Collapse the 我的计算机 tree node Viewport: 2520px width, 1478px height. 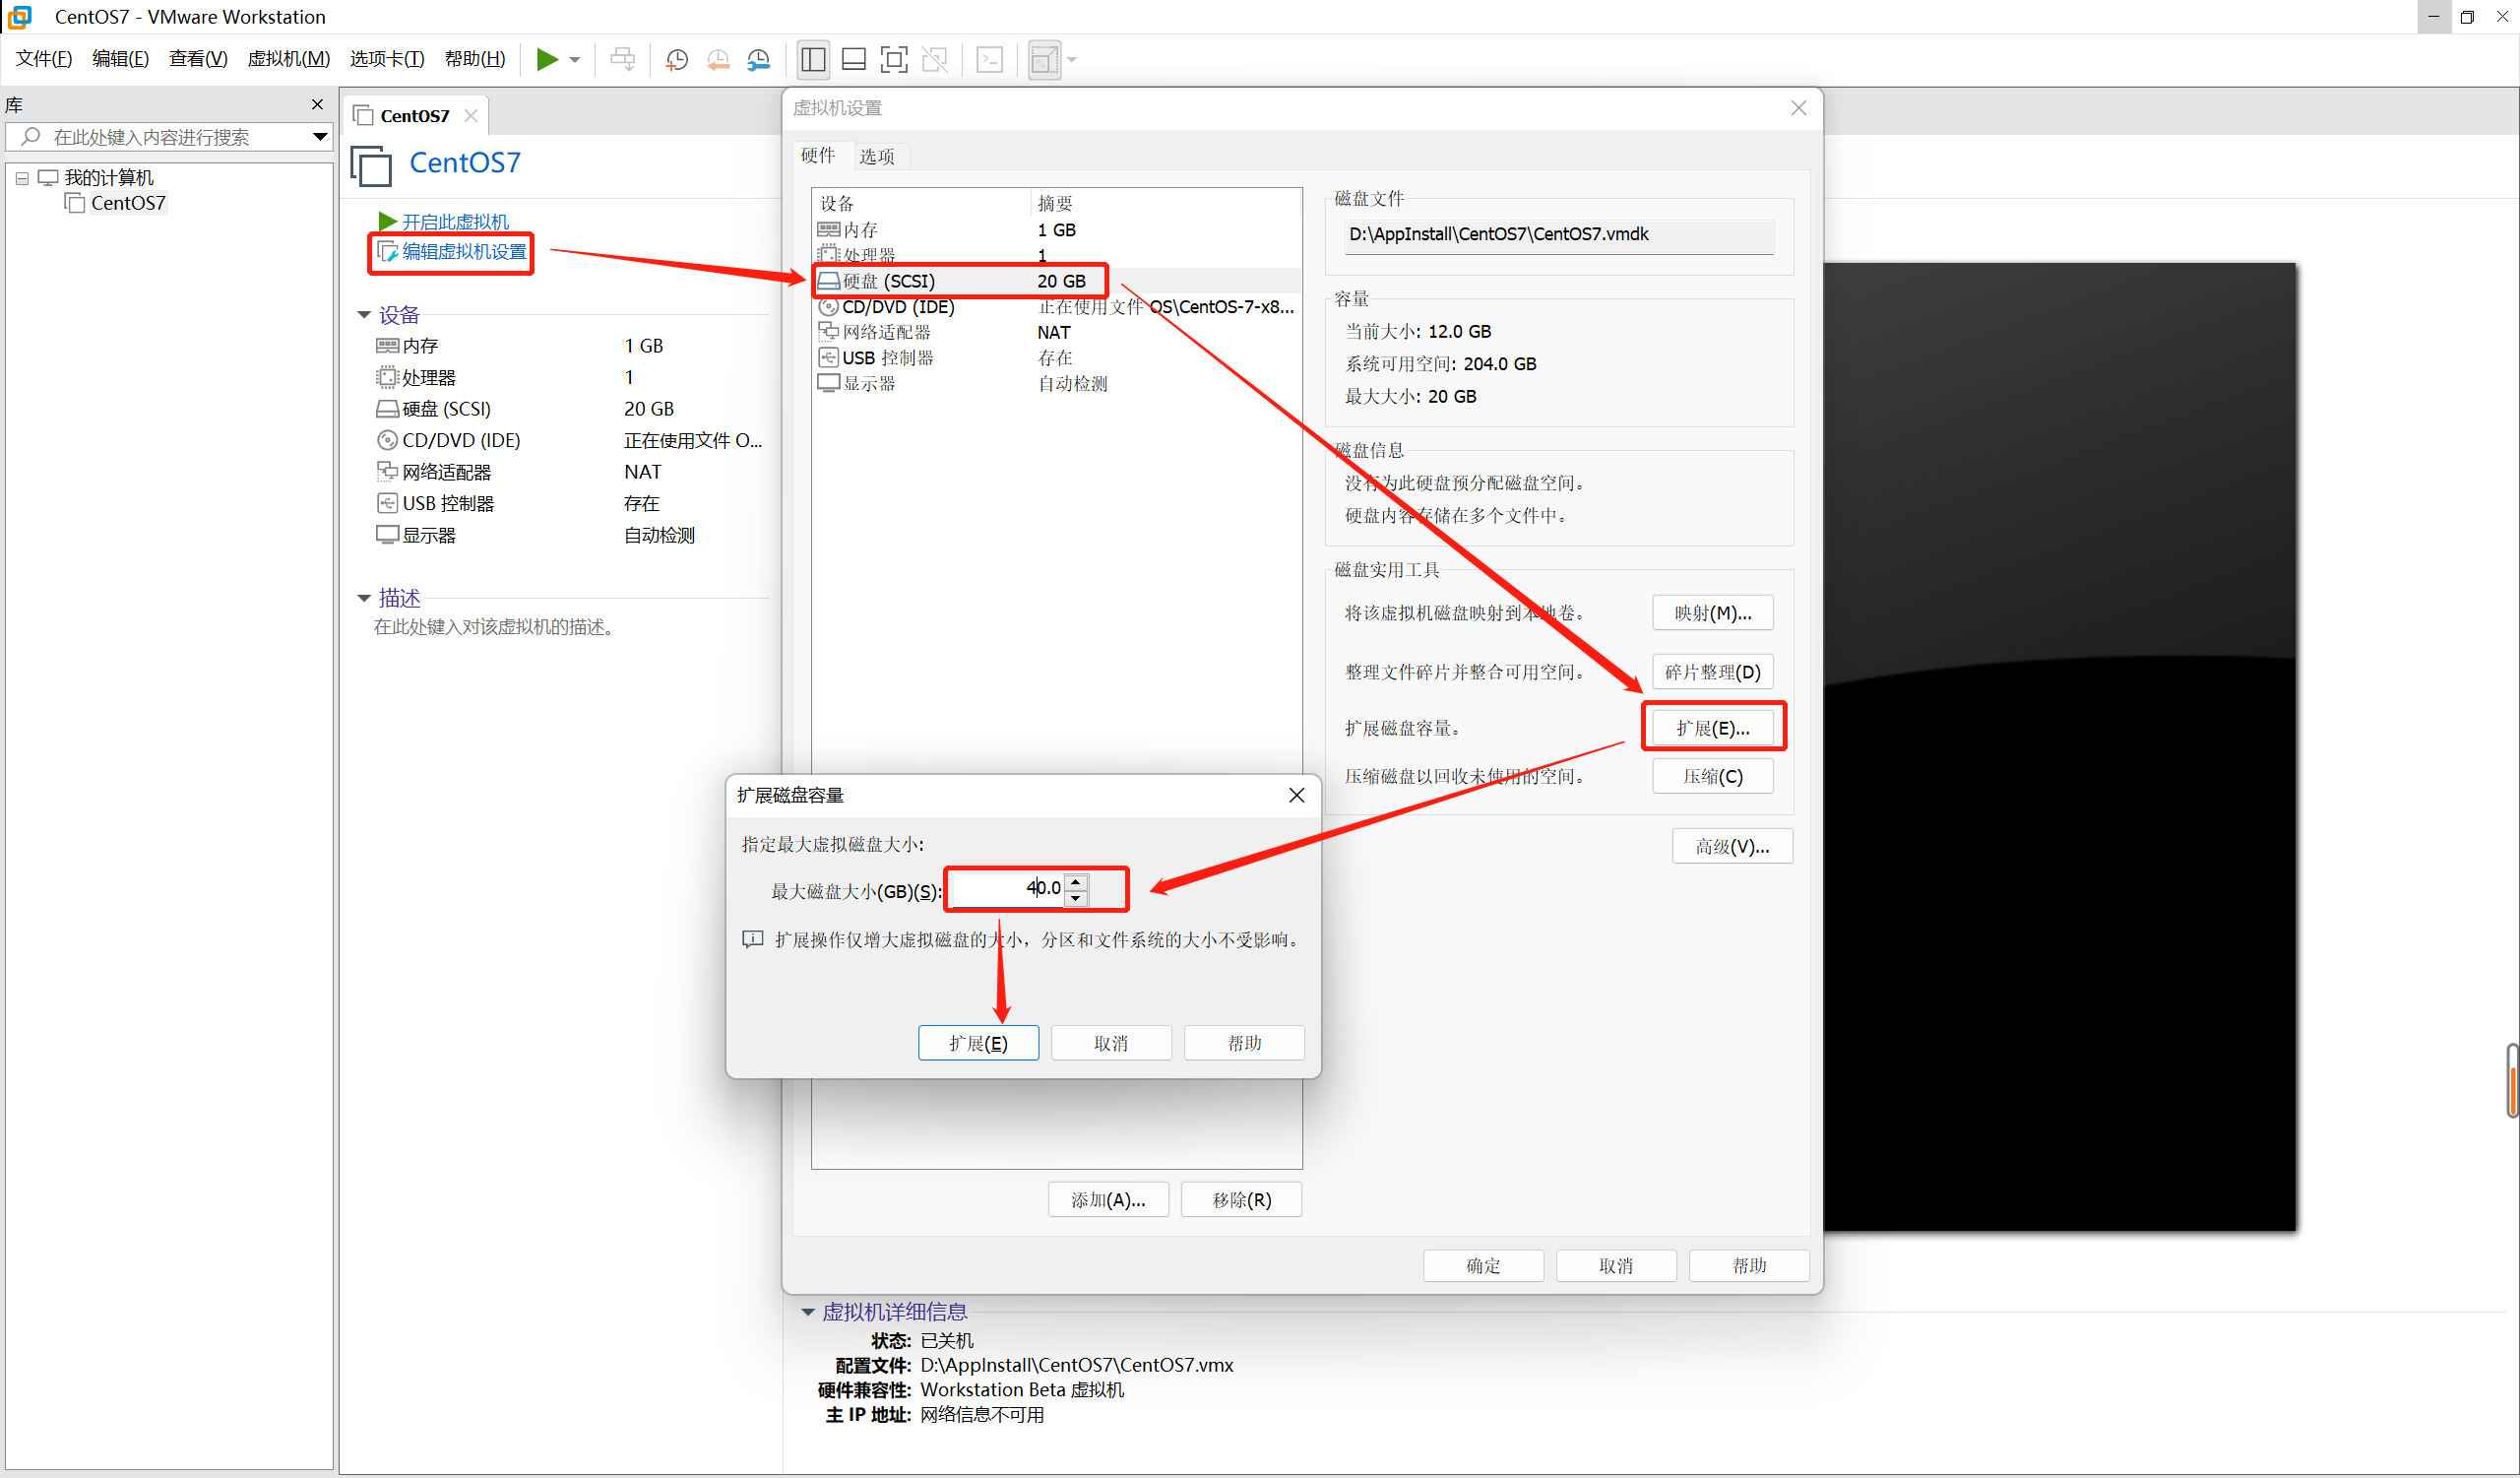click(22, 179)
